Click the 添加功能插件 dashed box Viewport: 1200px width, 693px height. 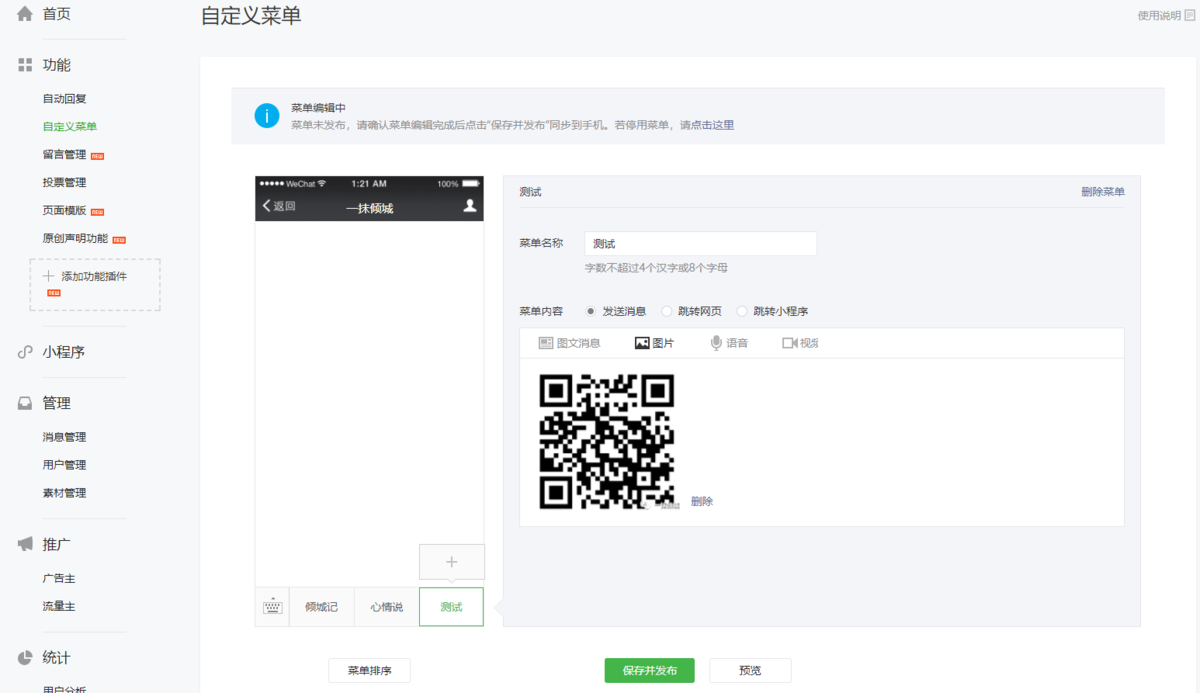tap(95, 284)
